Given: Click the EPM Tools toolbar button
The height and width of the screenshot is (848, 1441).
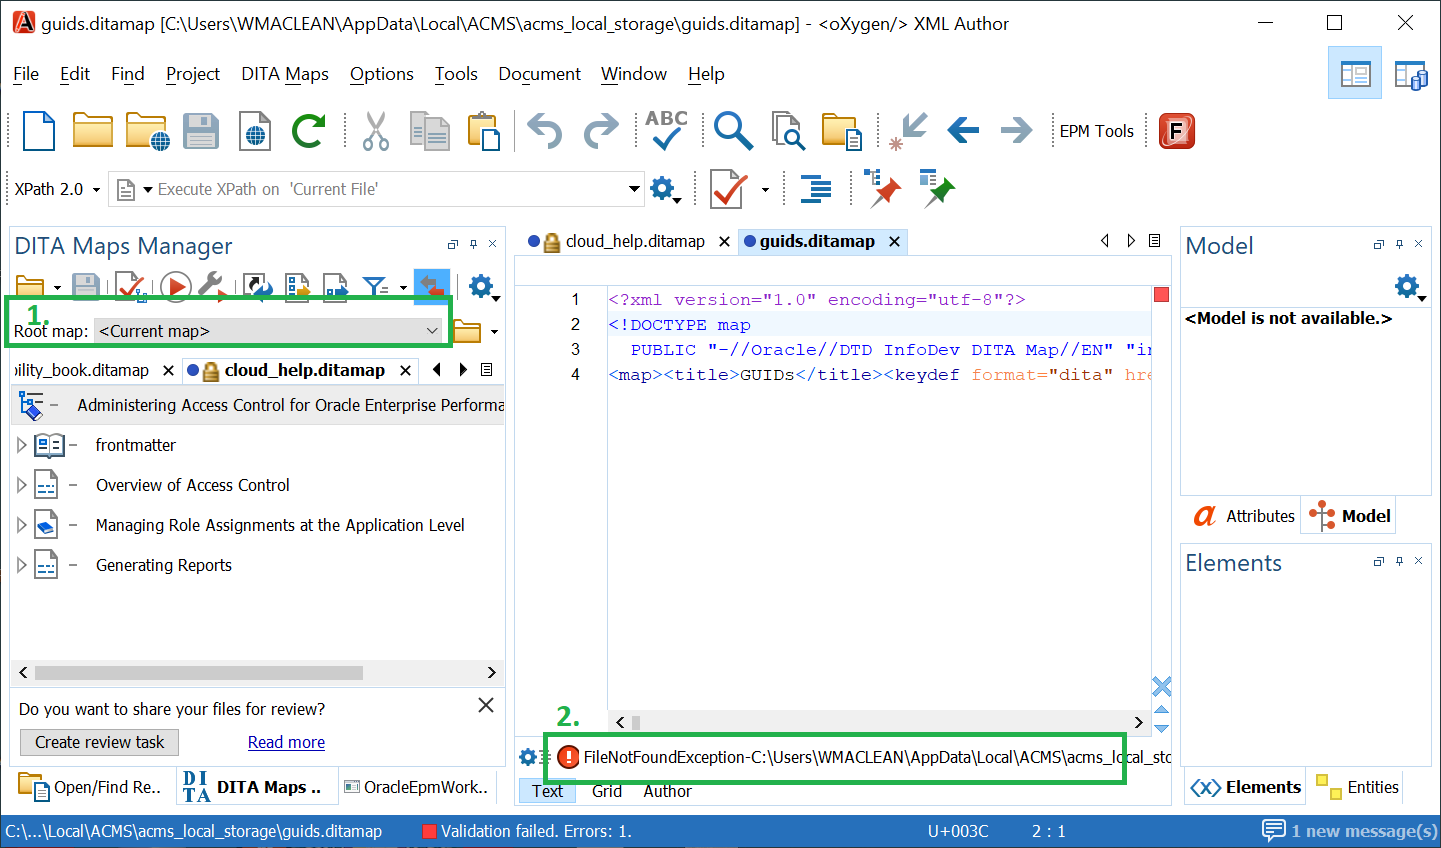Looking at the screenshot, I should (x=1096, y=131).
